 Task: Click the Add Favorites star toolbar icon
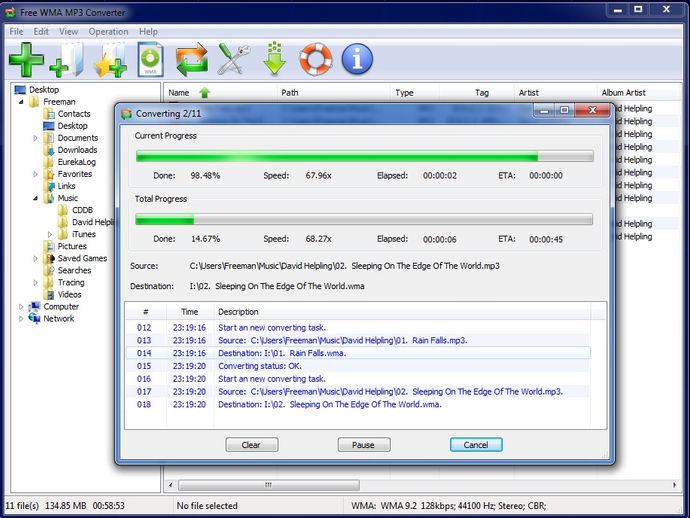(110, 60)
